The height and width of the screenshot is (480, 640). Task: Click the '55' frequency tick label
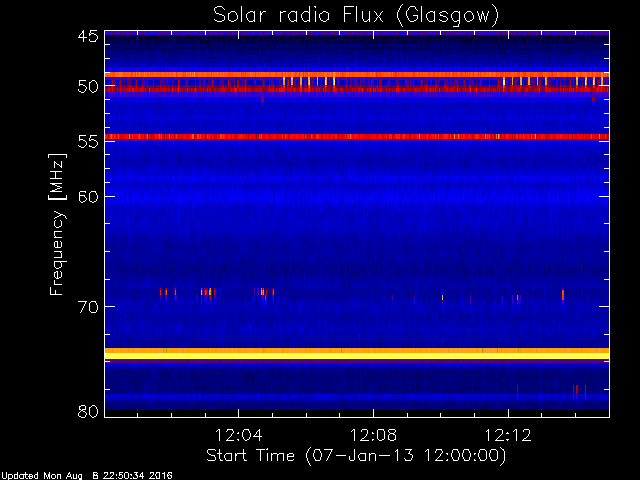pyautogui.click(x=88, y=142)
